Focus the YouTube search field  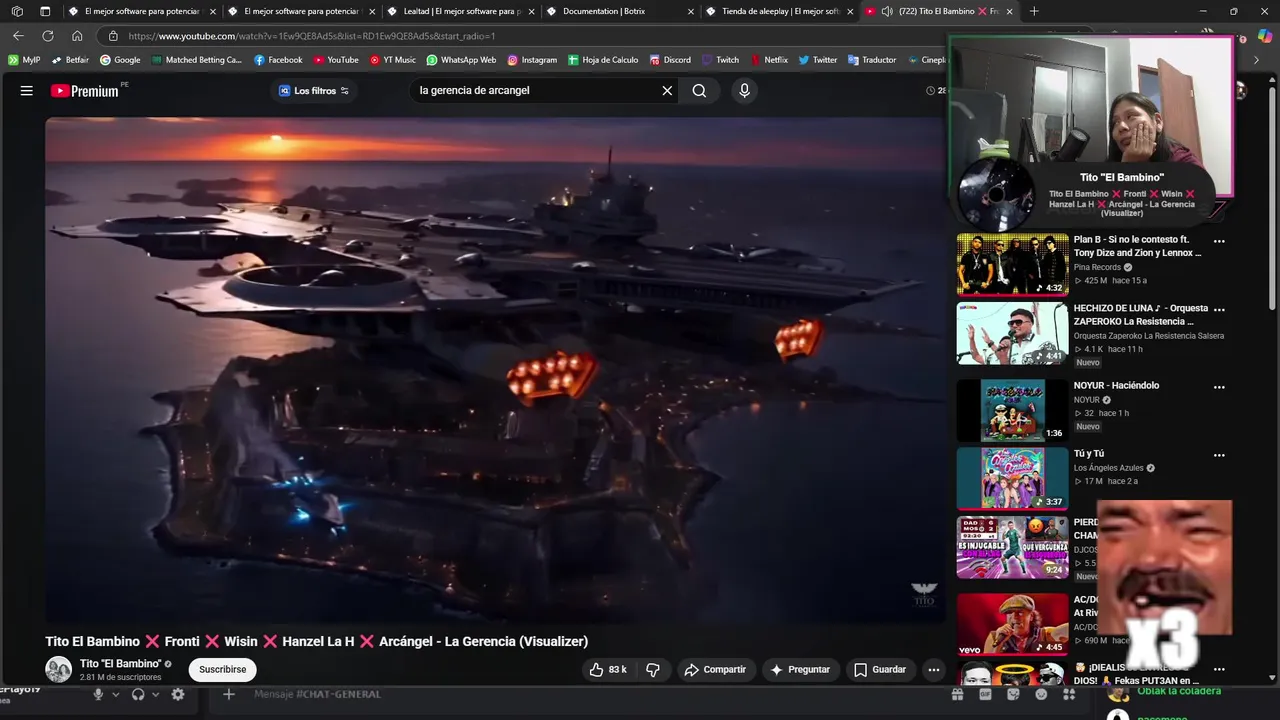click(x=535, y=90)
